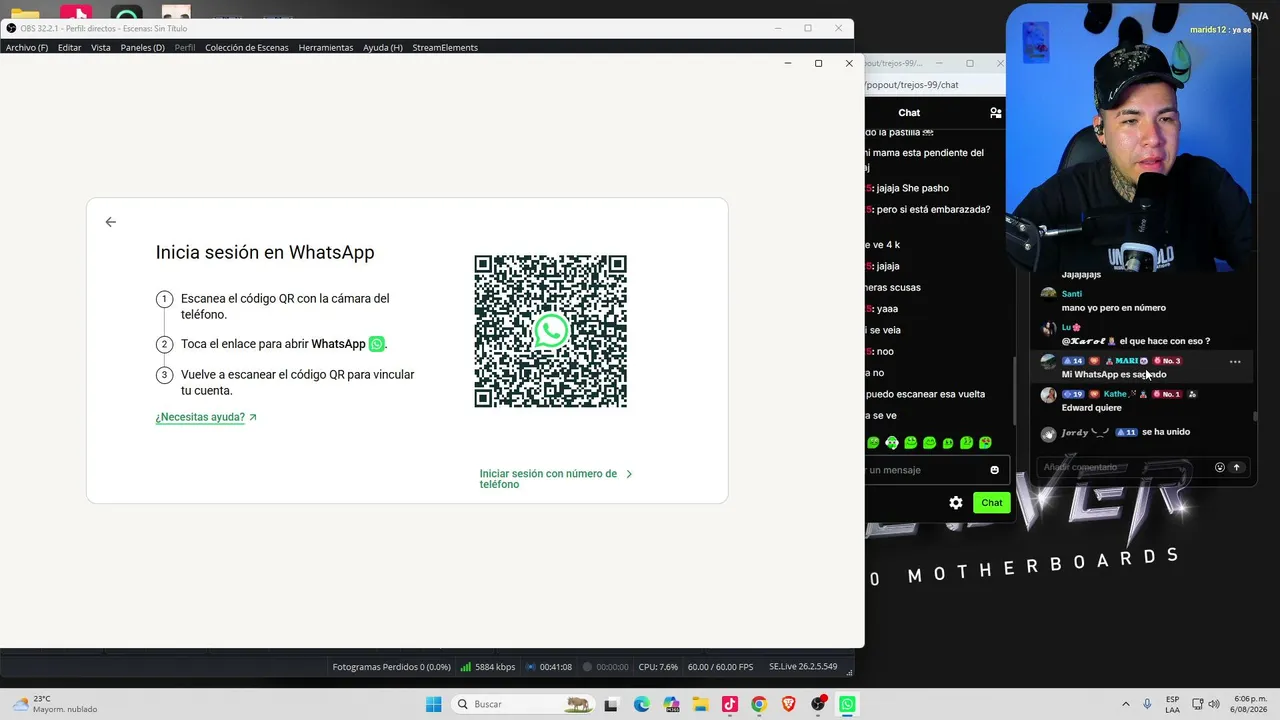
Task: Open the Windows Start menu
Action: (433, 704)
